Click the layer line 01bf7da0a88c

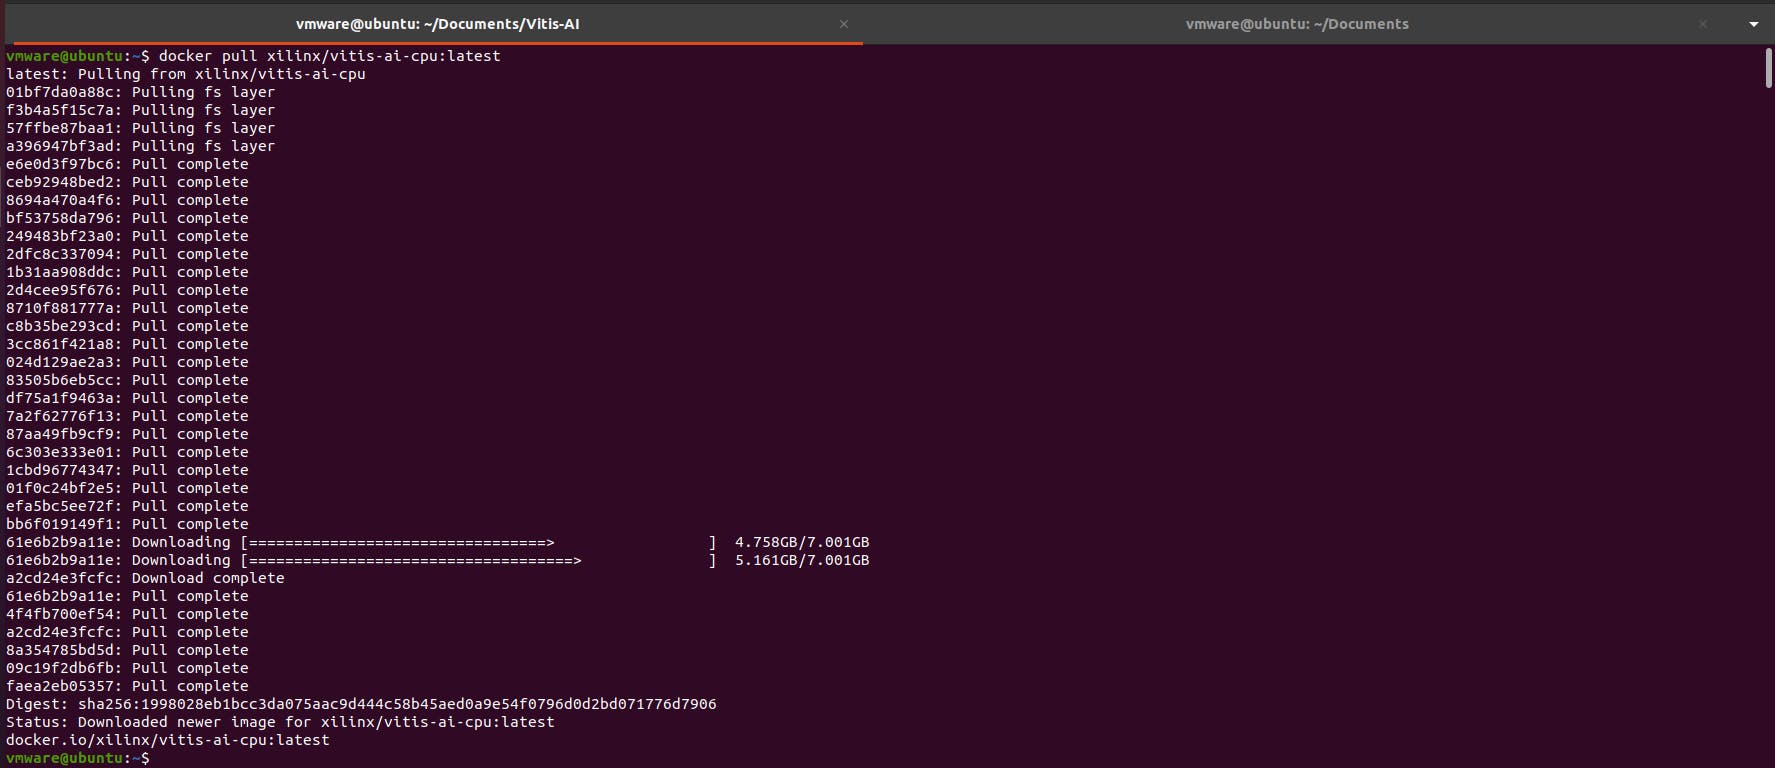click(140, 92)
